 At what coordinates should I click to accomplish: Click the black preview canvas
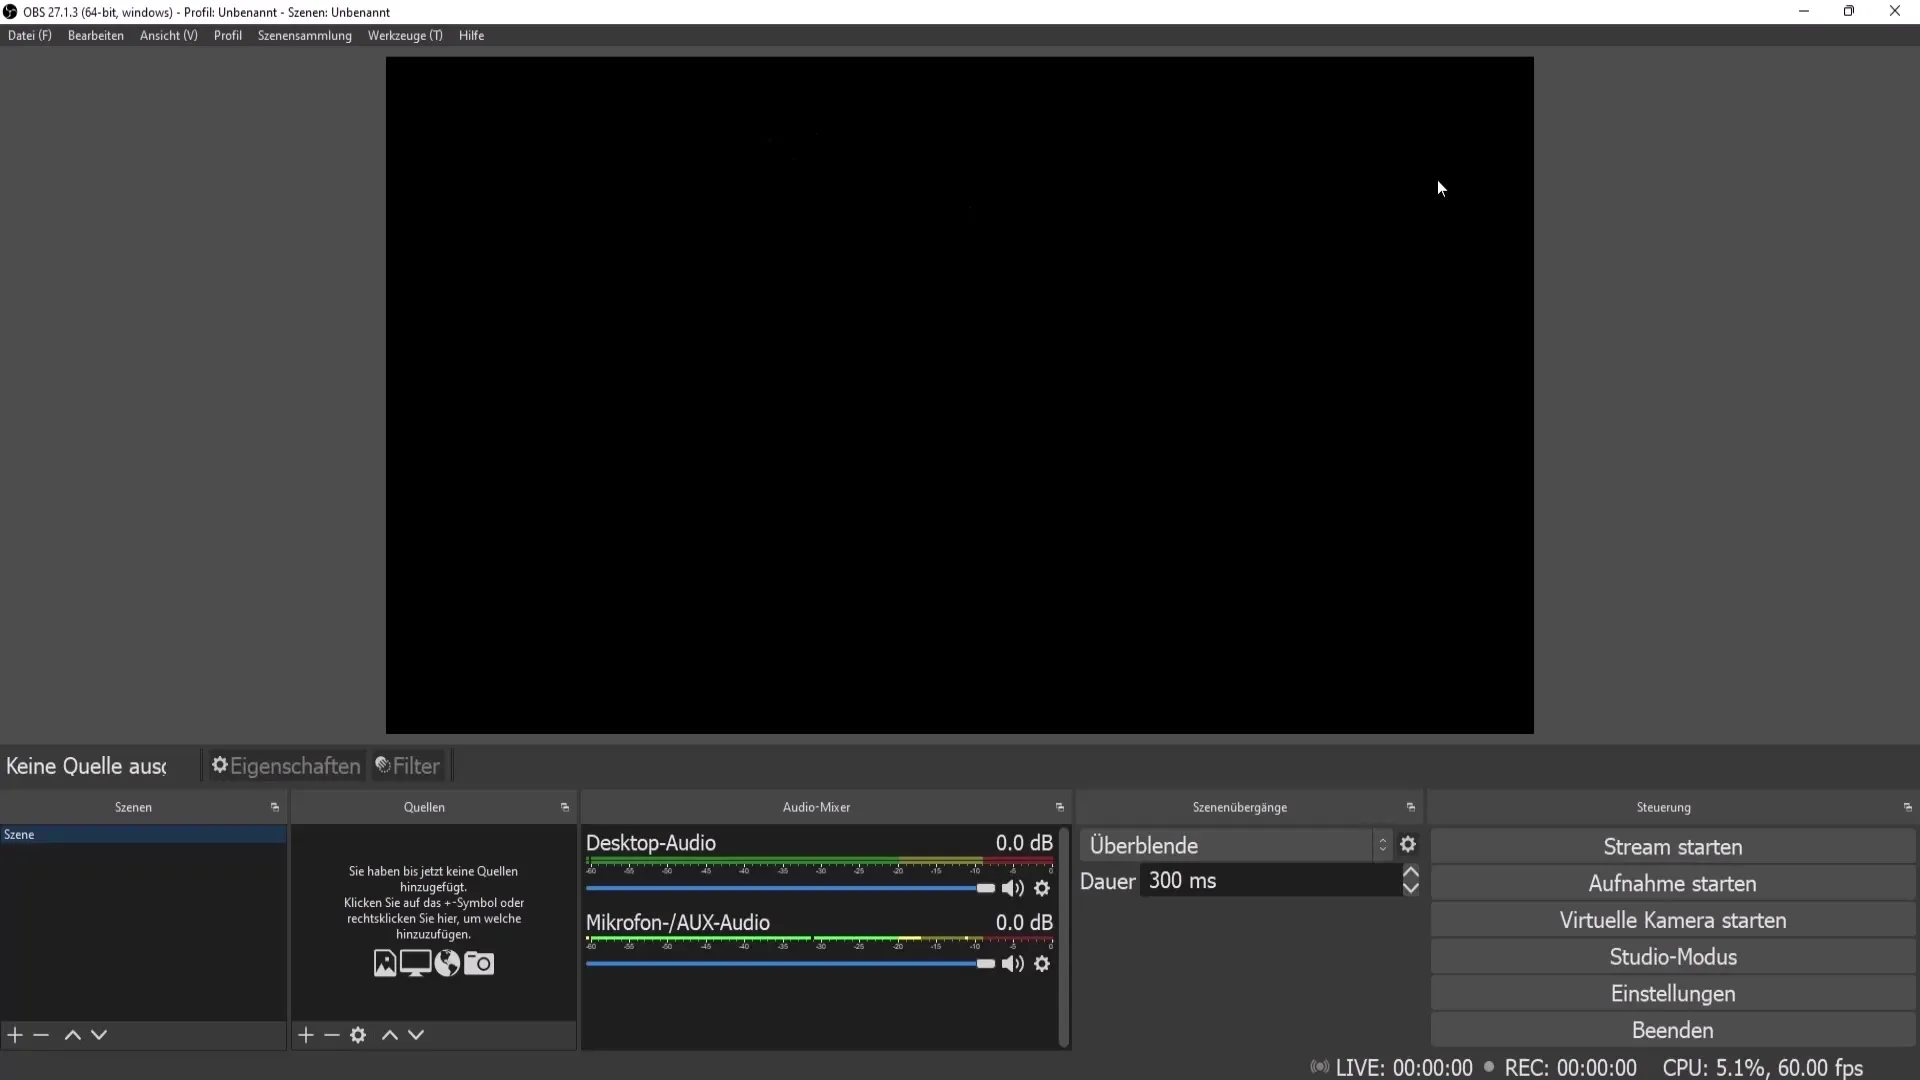[x=960, y=395]
